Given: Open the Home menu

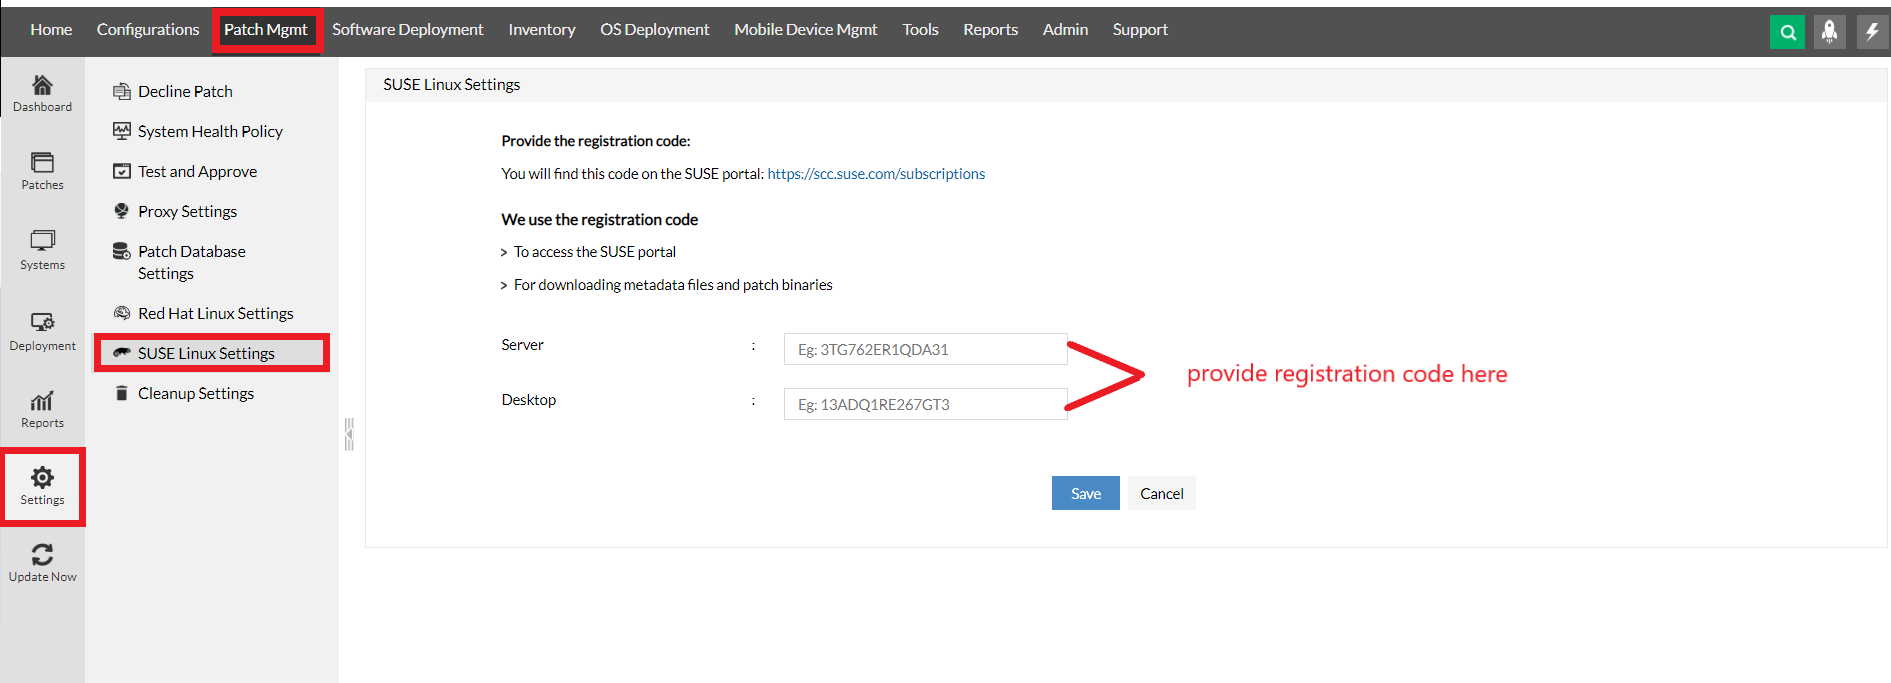Looking at the screenshot, I should click(x=51, y=30).
